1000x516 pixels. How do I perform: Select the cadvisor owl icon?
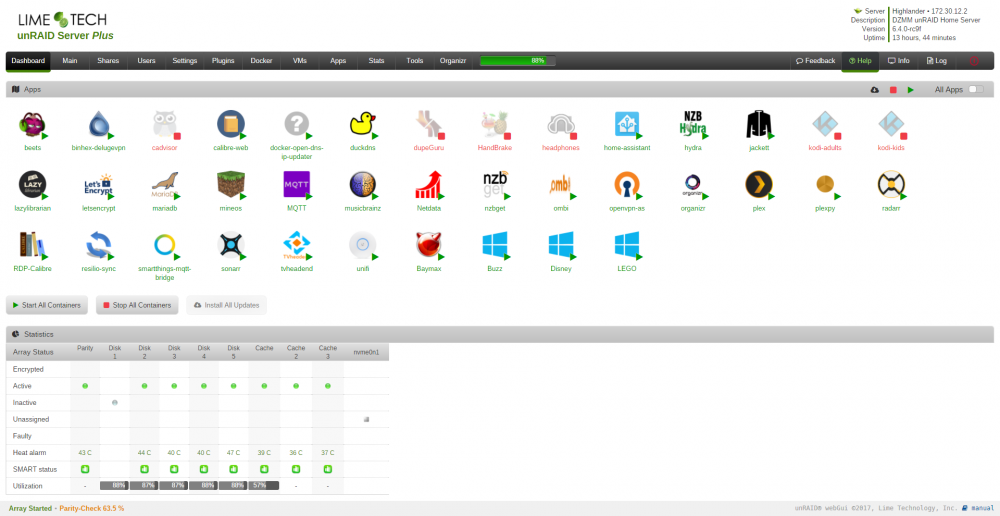165,124
